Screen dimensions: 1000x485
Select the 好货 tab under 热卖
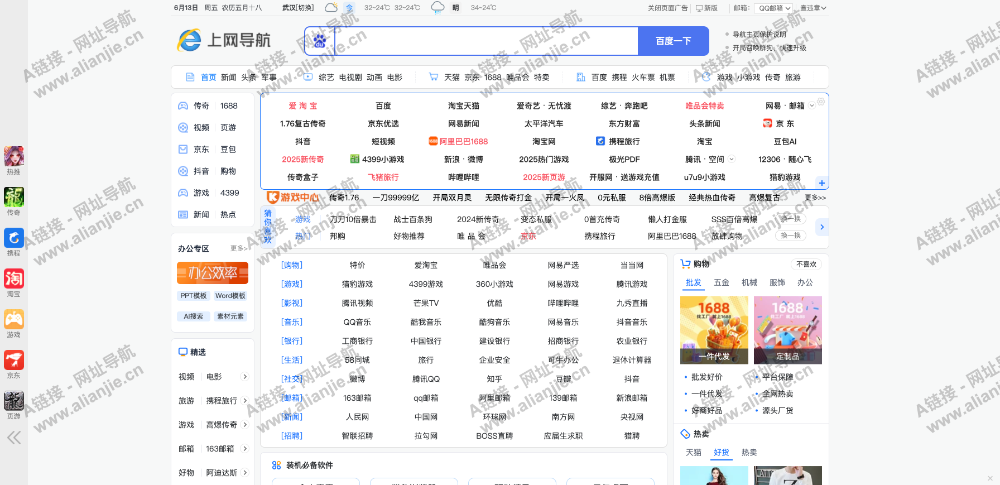[x=721, y=452]
